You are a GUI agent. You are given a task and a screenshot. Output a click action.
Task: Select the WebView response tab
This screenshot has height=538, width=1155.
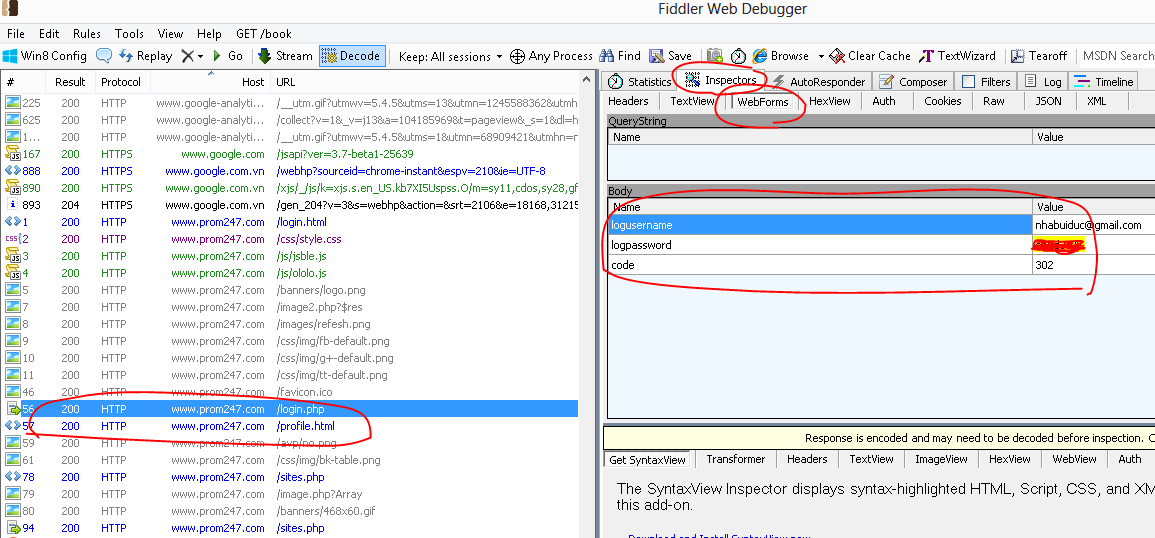click(x=1074, y=458)
